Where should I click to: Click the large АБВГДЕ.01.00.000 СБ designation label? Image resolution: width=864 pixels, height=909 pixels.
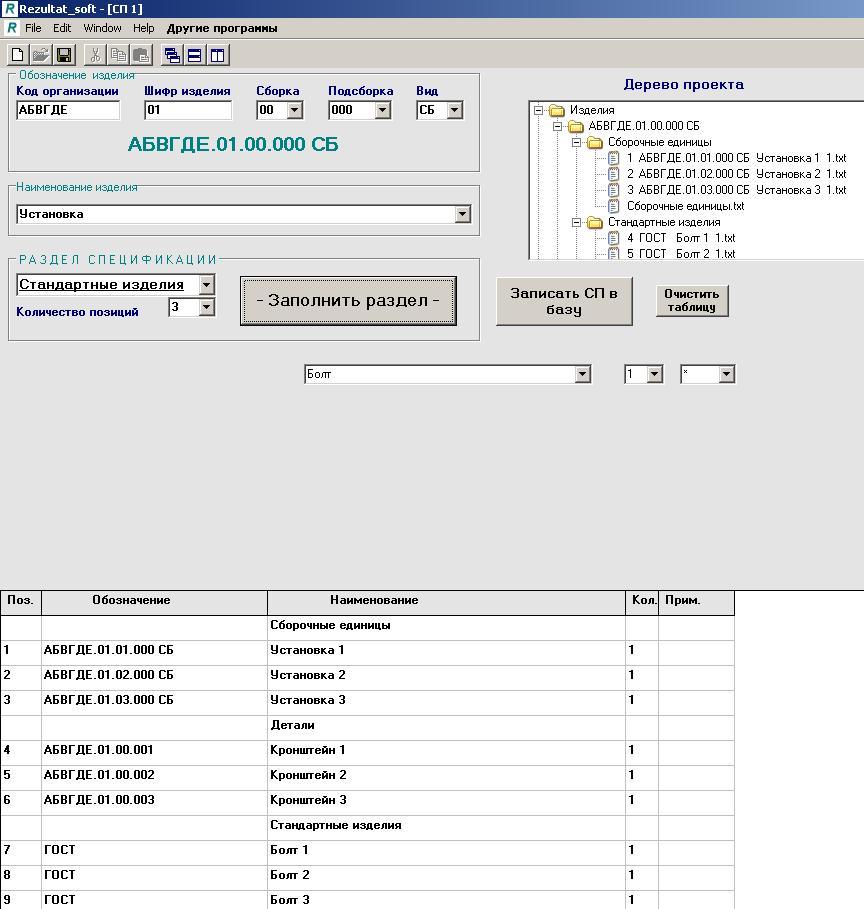coord(233,144)
